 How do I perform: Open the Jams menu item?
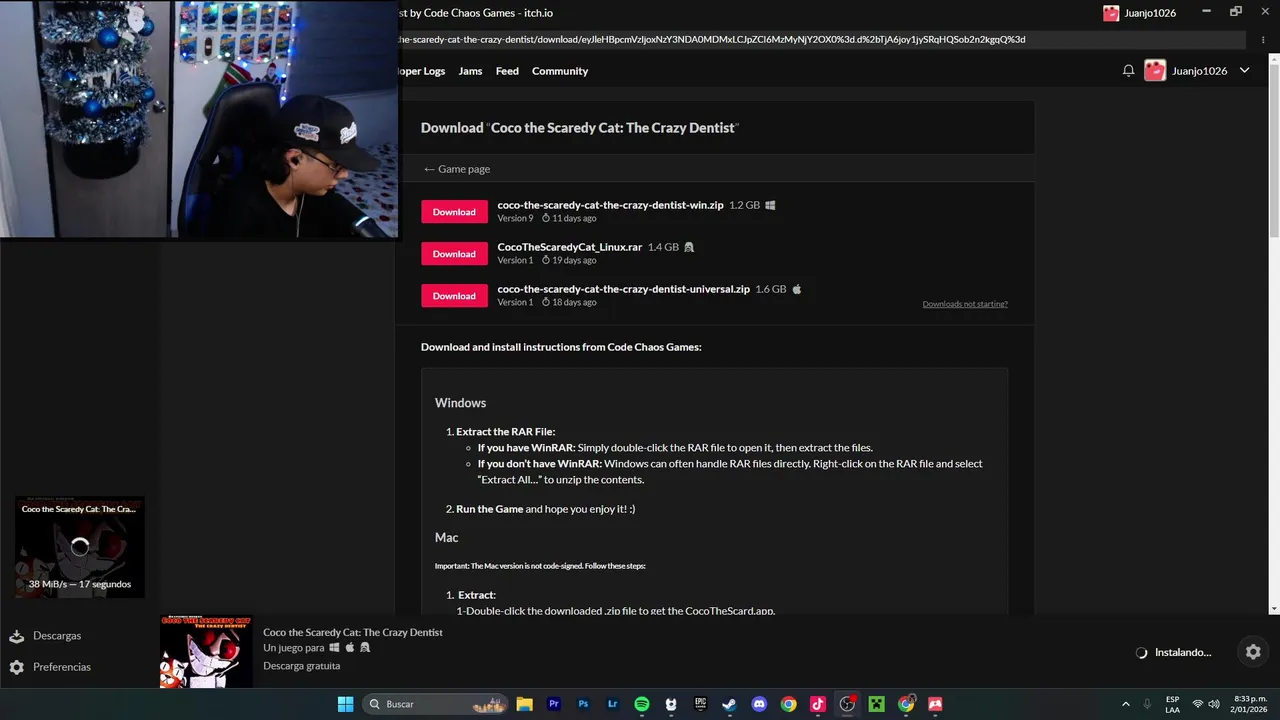pyautogui.click(x=470, y=71)
